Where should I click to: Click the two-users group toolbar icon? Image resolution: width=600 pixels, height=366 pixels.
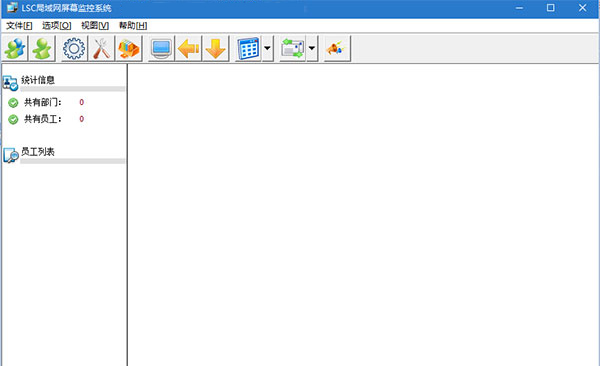[x=15, y=49]
